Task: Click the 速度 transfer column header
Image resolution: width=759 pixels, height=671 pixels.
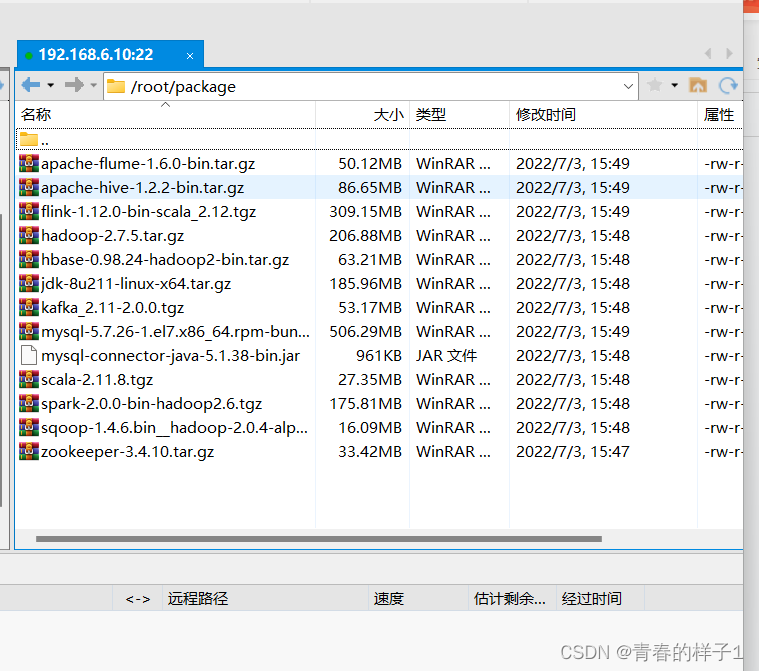Action: 419,599
